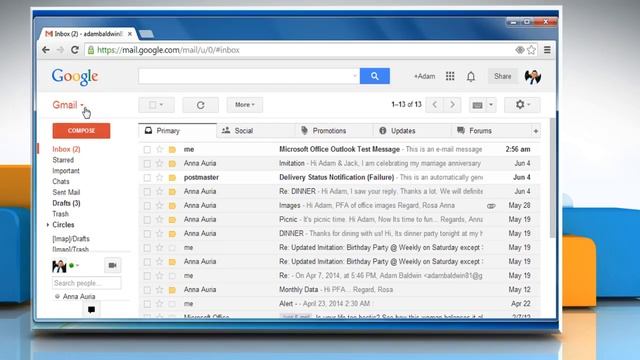Image resolution: width=640 pixels, height=360 pixels.
Task: Add a new inbox tab with plus
Action: pos(536,131)
